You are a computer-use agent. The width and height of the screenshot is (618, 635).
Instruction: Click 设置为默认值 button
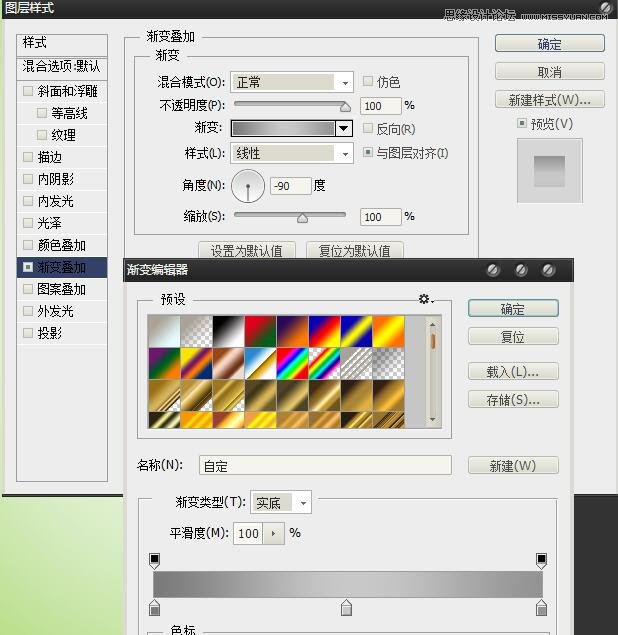point(247,250)
